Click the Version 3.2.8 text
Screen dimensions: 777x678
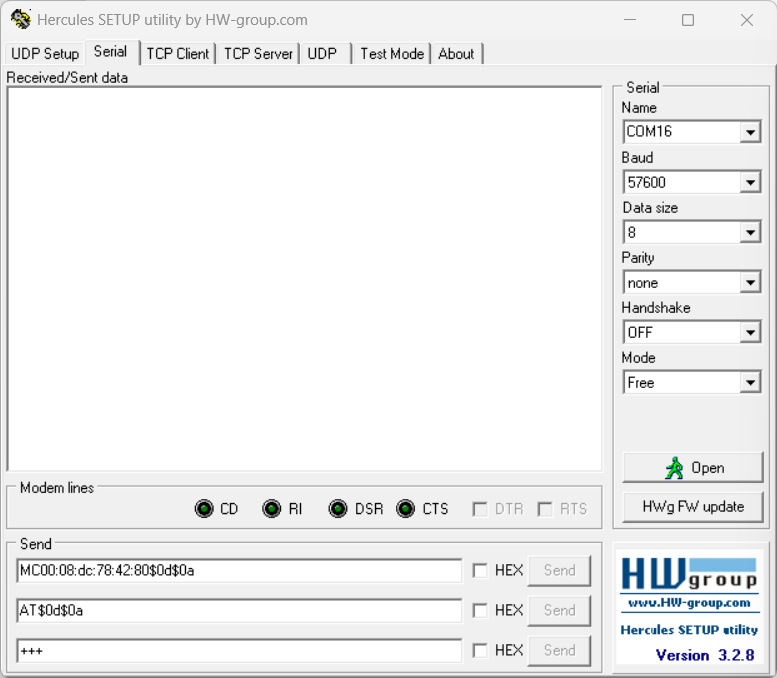coord(705,655)
